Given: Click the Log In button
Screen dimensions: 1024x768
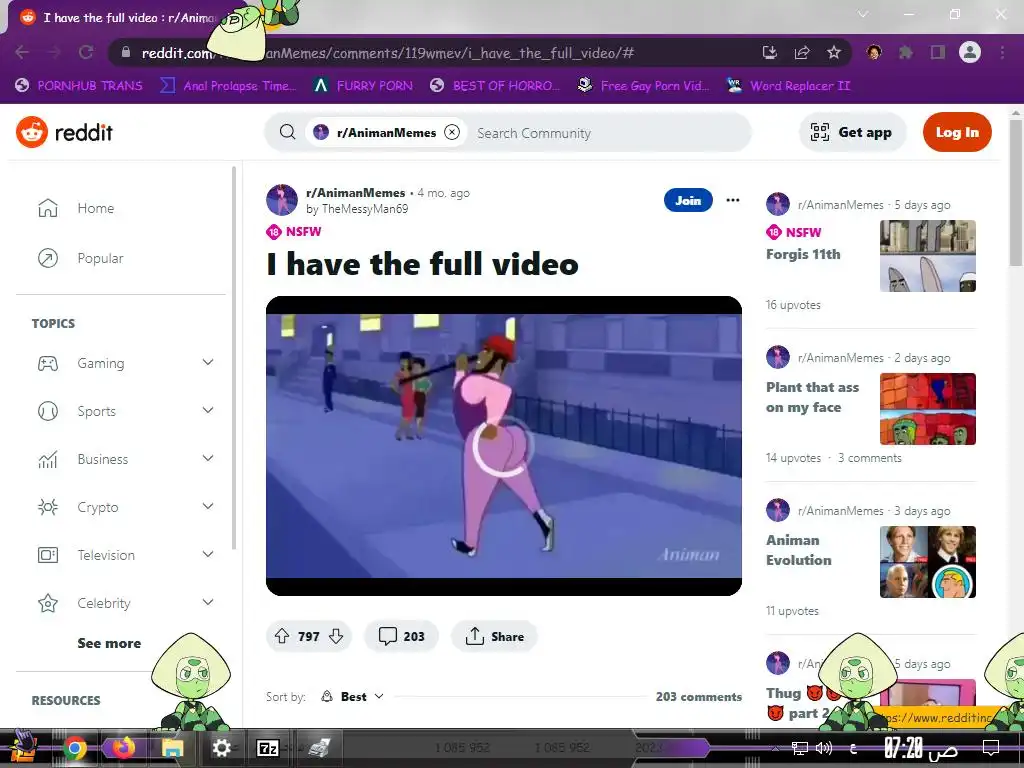Looking at the screenshot, I should (957, 132).
